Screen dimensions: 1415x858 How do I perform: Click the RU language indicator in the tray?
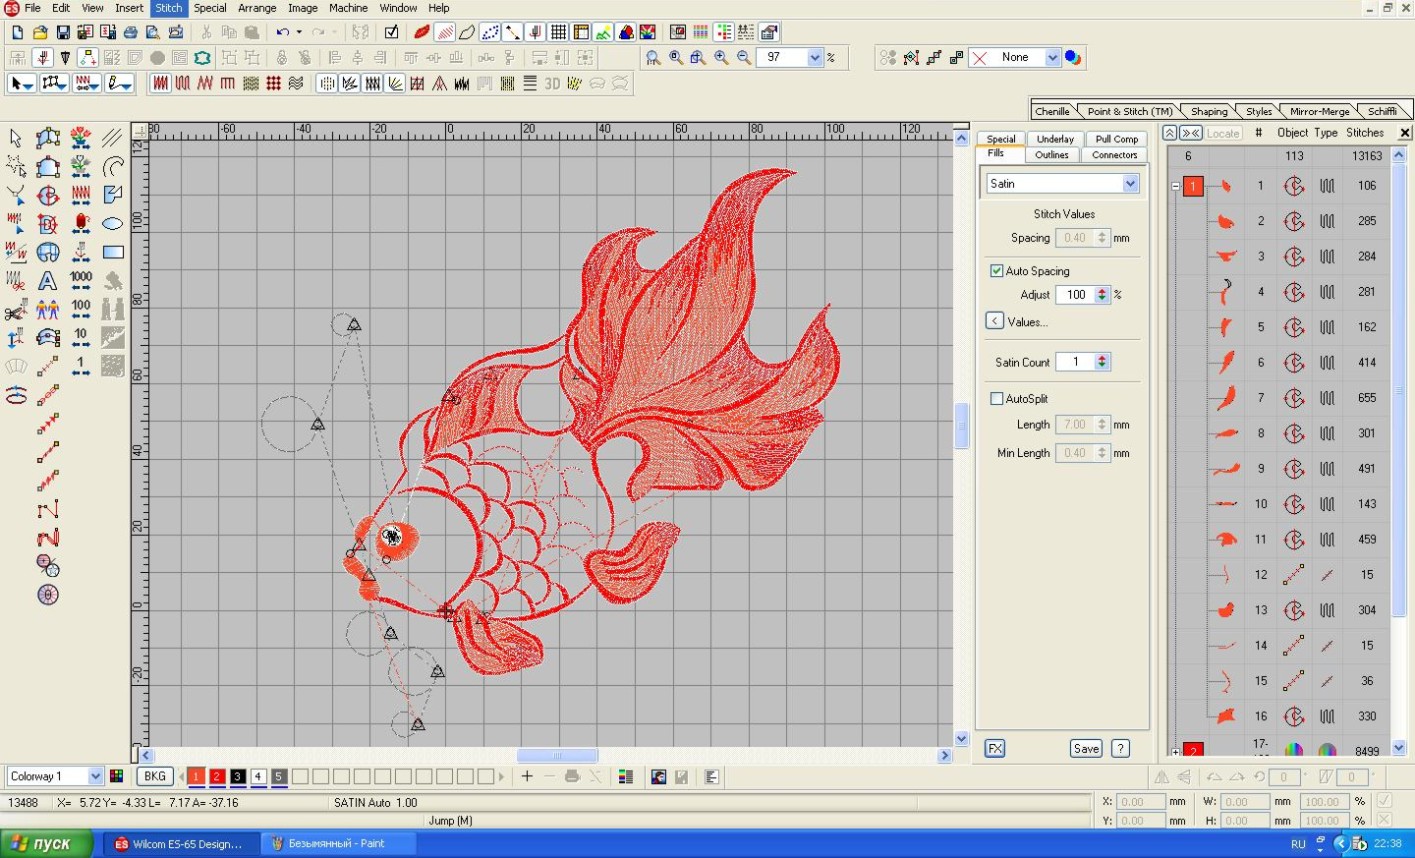1298,844
